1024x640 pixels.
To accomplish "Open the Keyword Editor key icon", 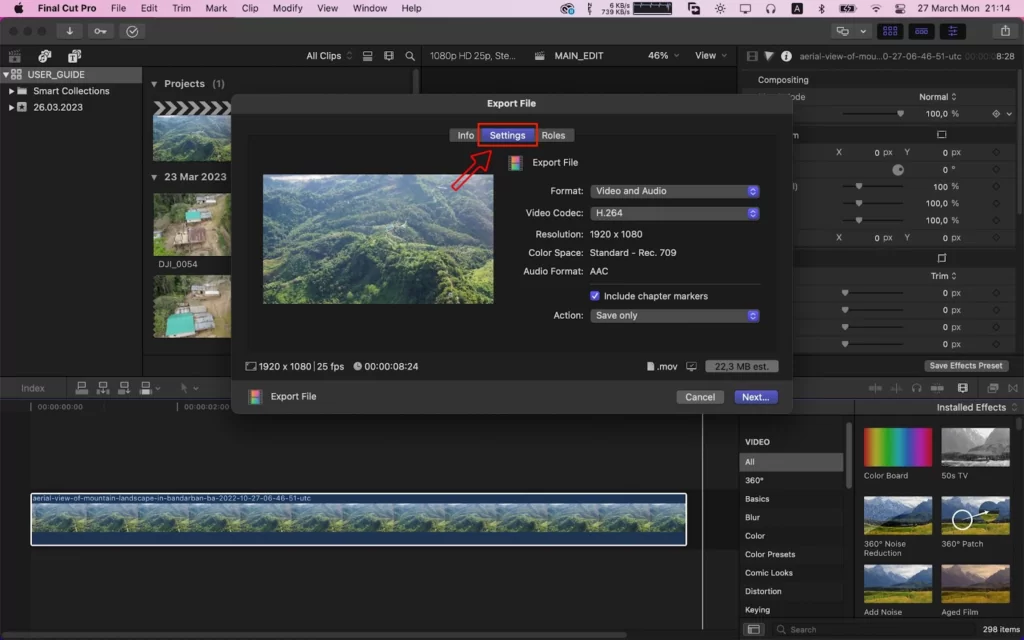I will 100,31.
